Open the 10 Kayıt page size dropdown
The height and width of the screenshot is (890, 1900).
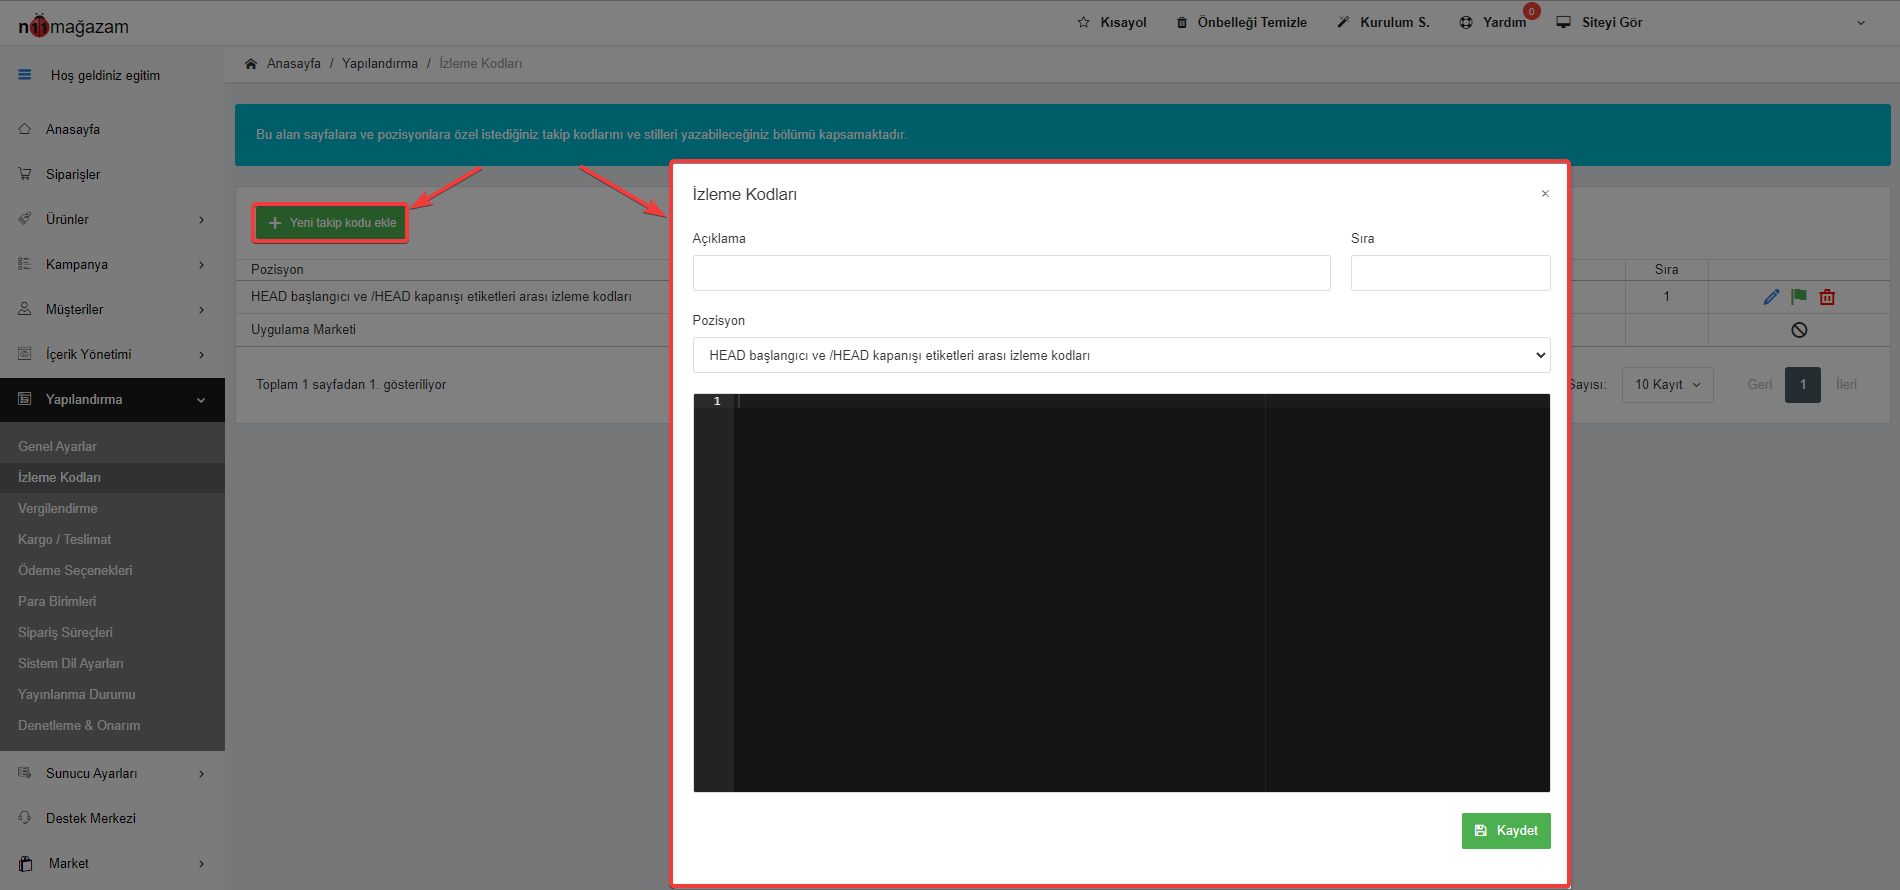pyautogui.click(x=1667, y=385)
